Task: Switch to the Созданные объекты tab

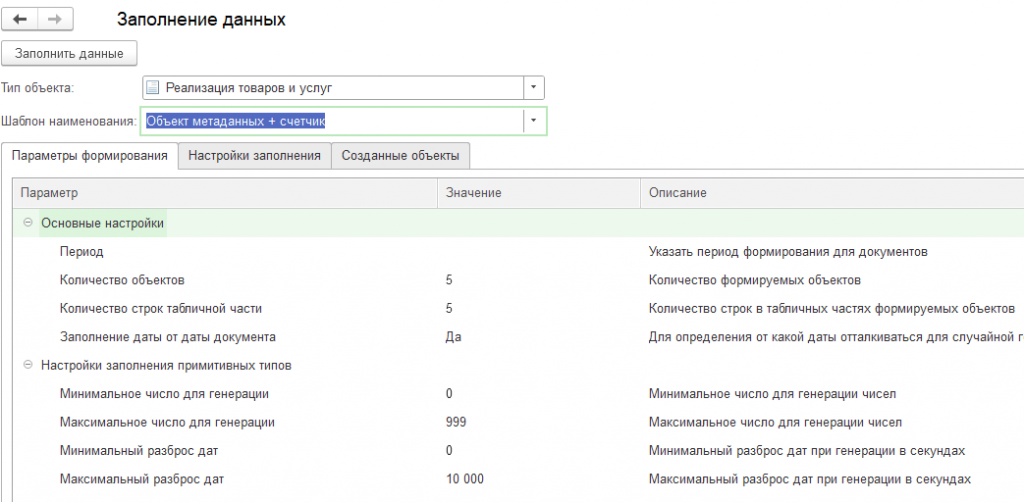Action: click(x=400, y=156)
